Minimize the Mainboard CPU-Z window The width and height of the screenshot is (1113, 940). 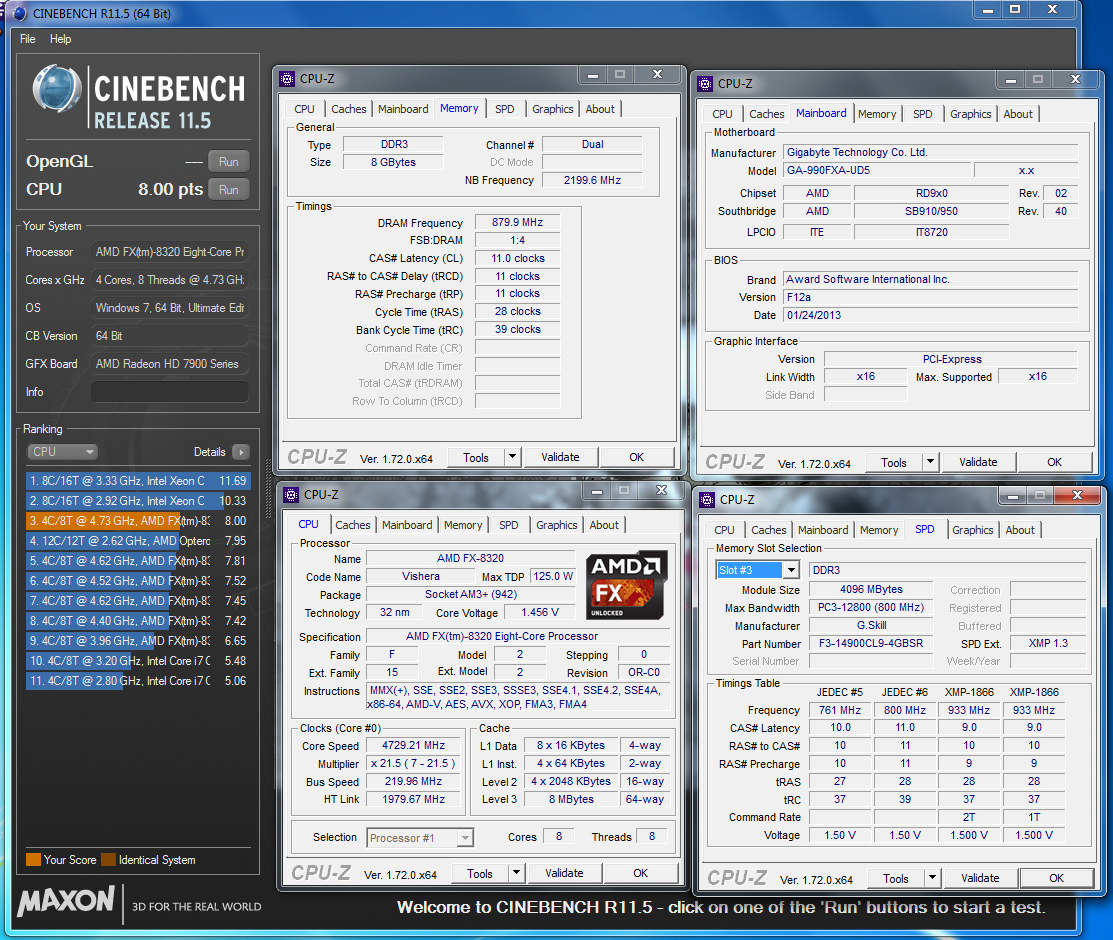(1011, 80)
